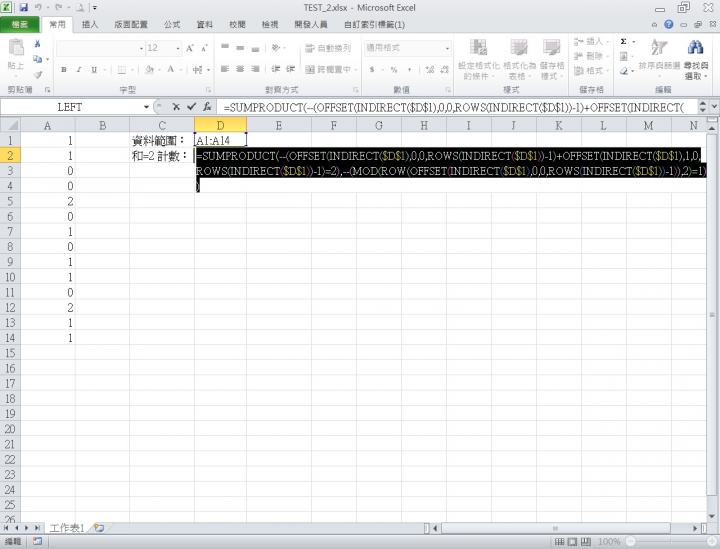Open the Name Box dropdown showing LEFT
Screen dimensions: 720x549
coord(146,107)
